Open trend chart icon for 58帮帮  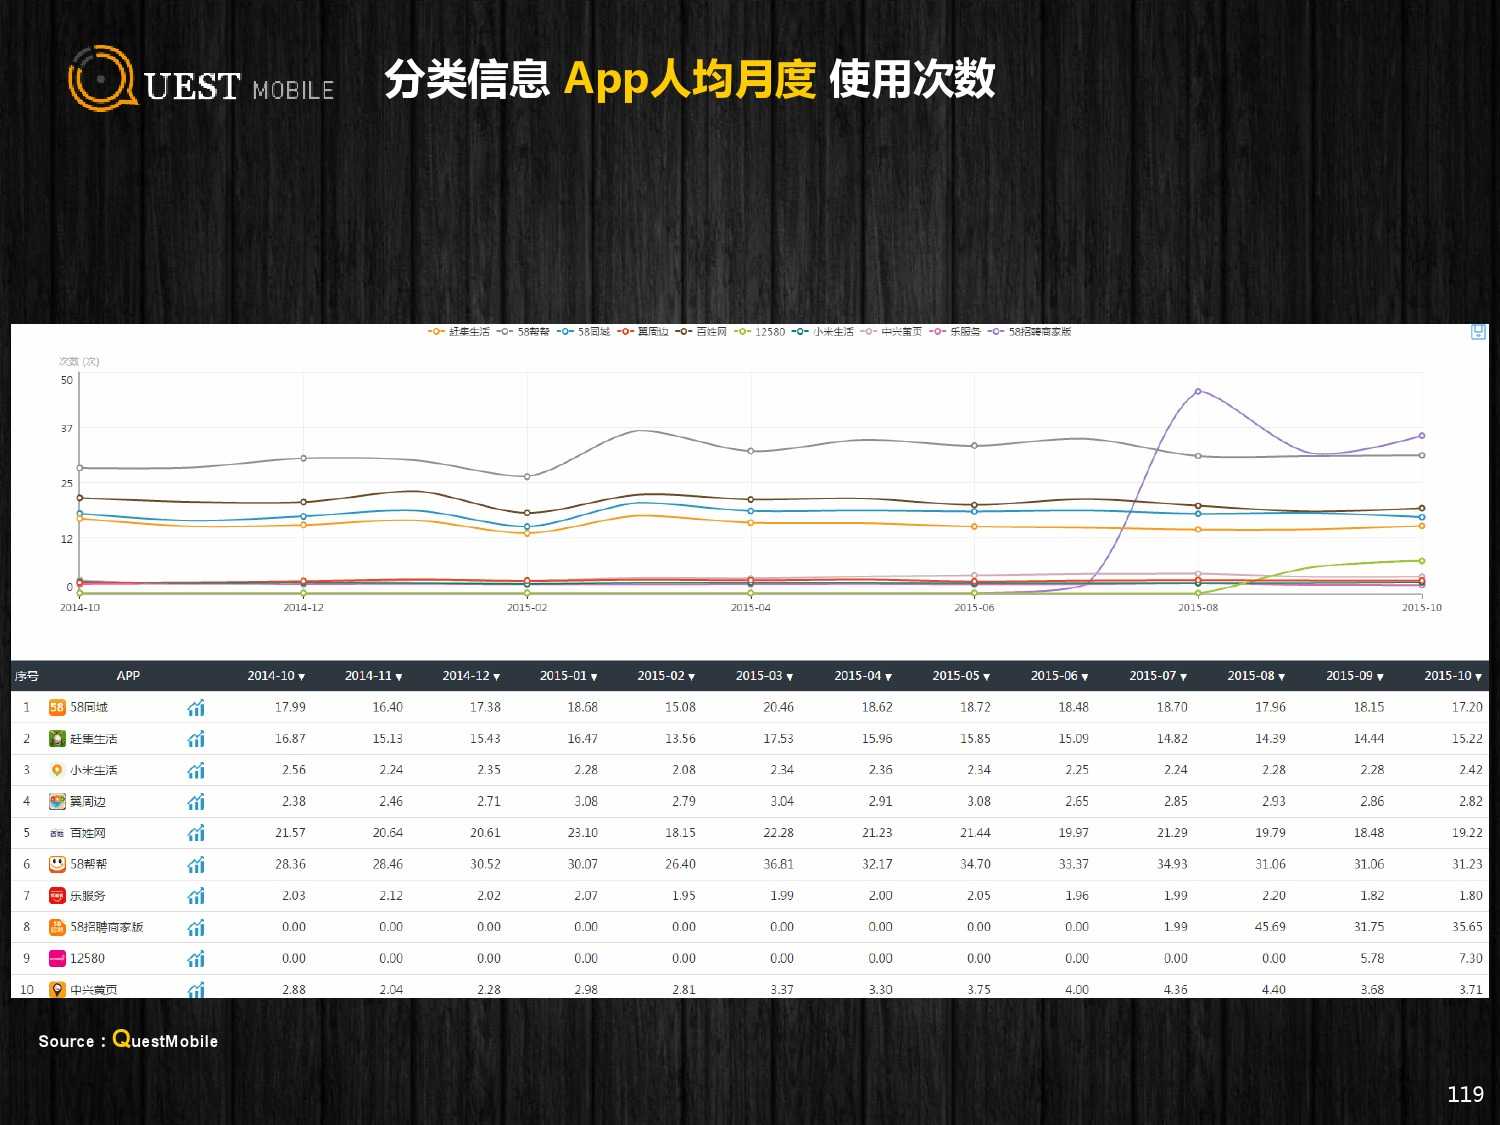196,865
